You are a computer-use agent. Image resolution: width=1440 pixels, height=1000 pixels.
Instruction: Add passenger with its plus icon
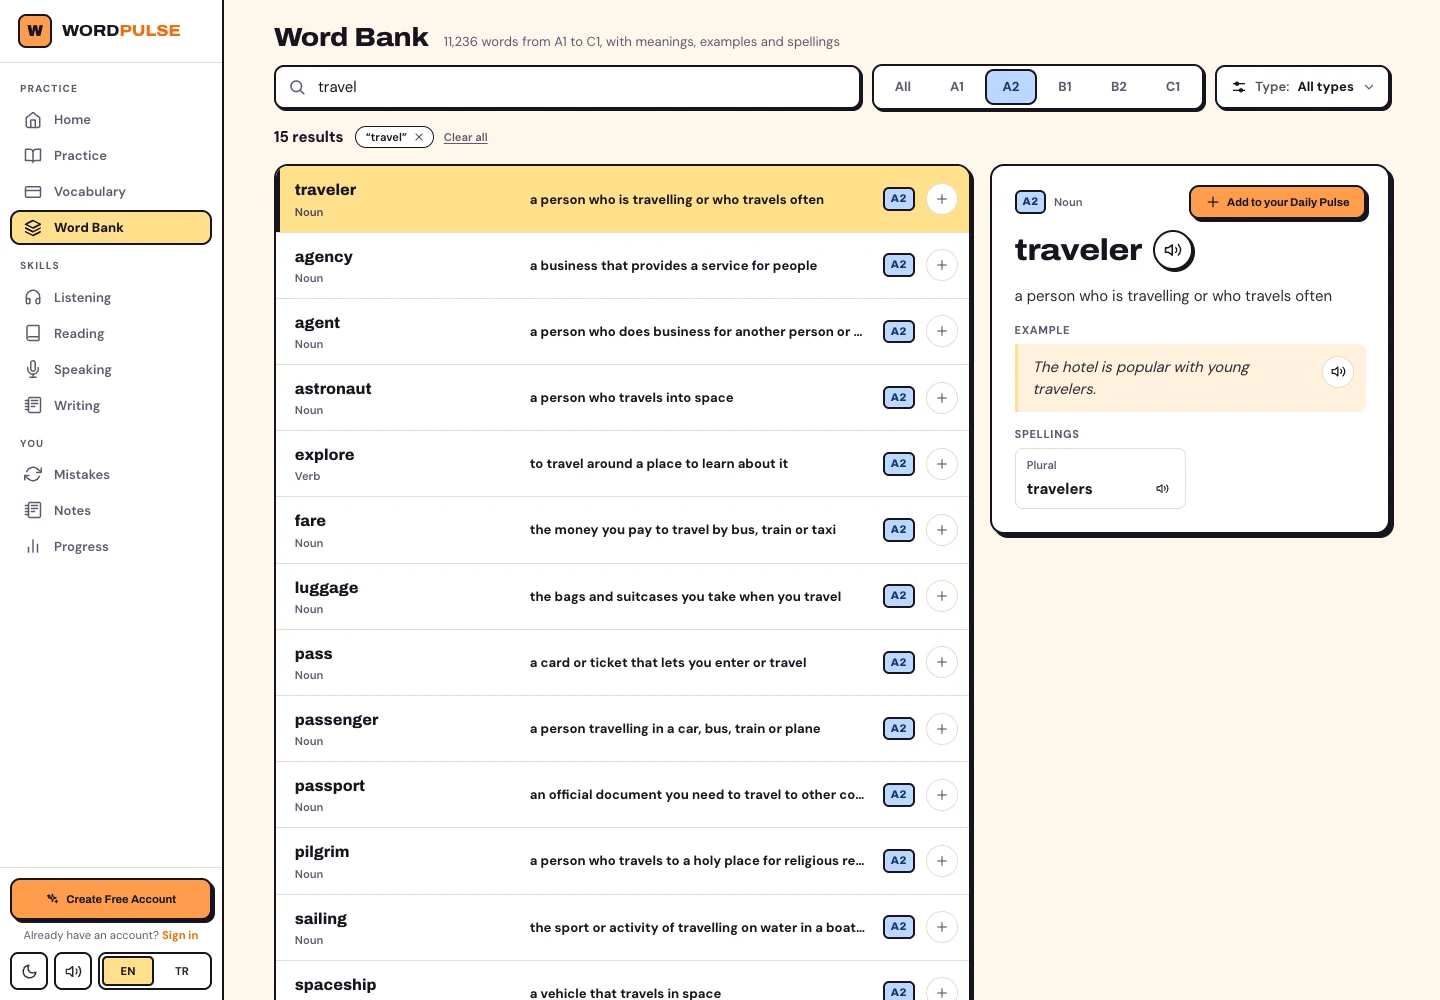coord(941,729)
